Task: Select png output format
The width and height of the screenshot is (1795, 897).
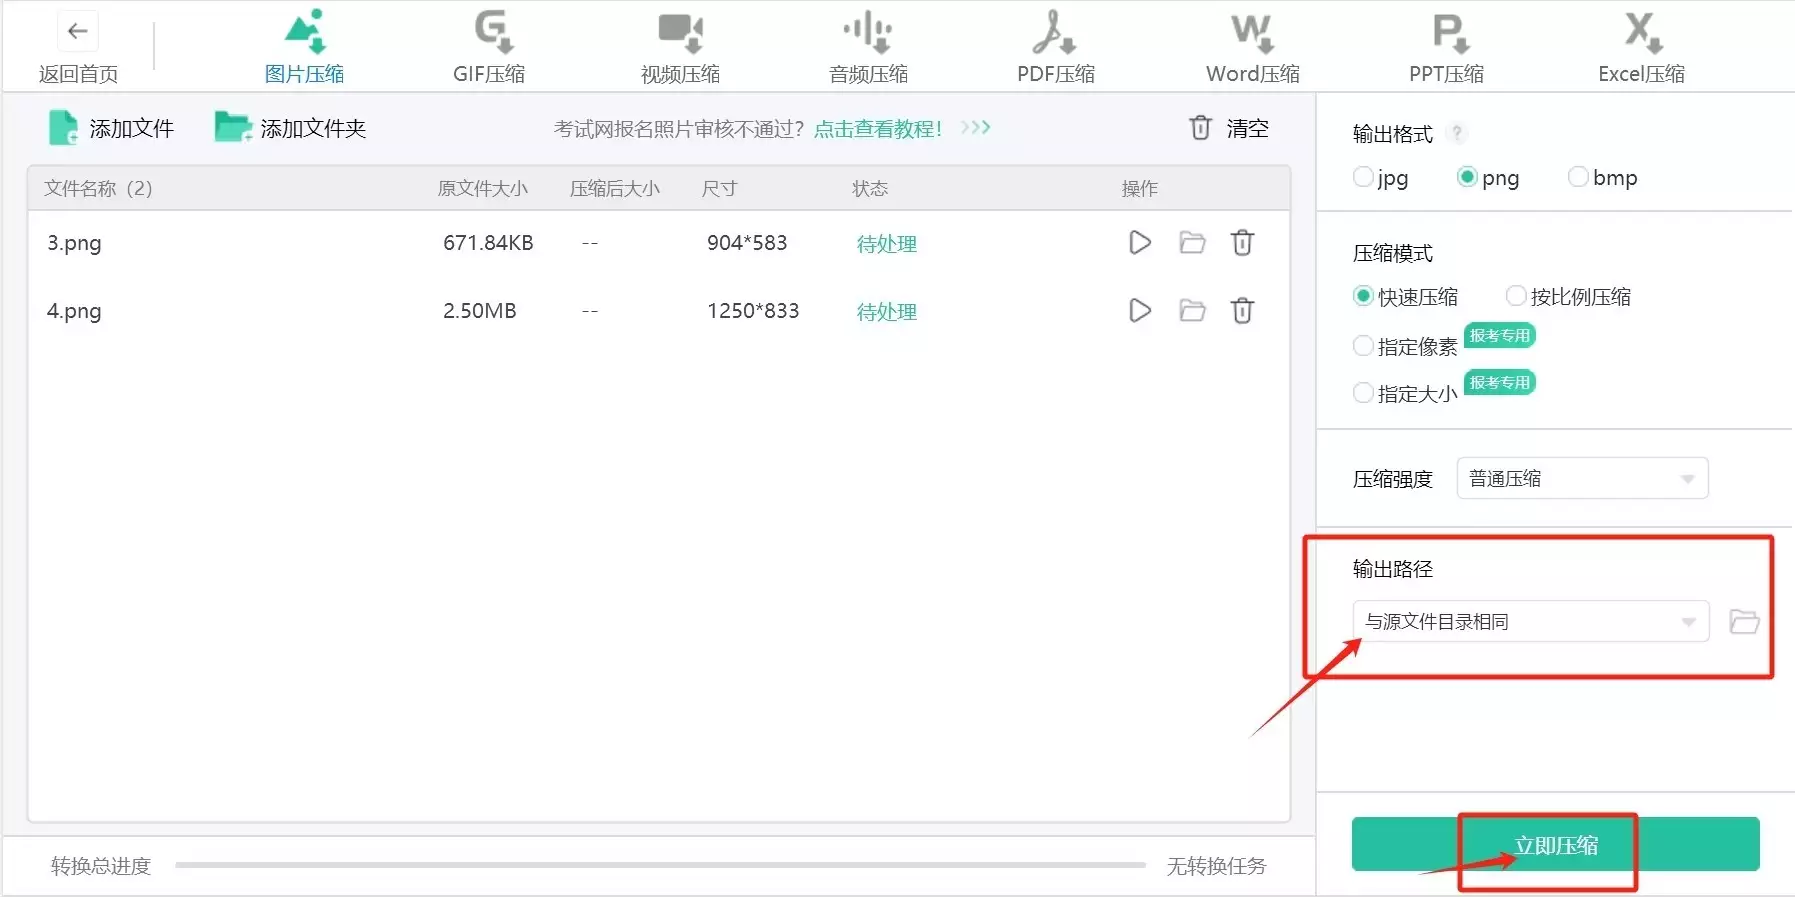Action: (x=1488, y=178)
